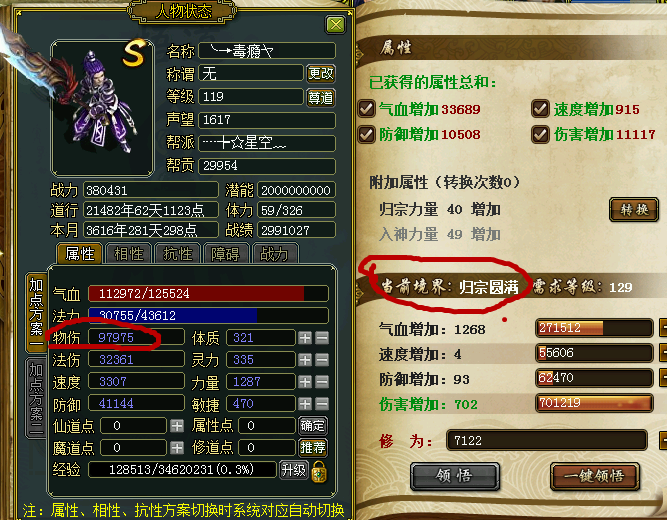The image size is (667, 520).
Task: Click the 更改 title button
Action: [x=321, y=74]
